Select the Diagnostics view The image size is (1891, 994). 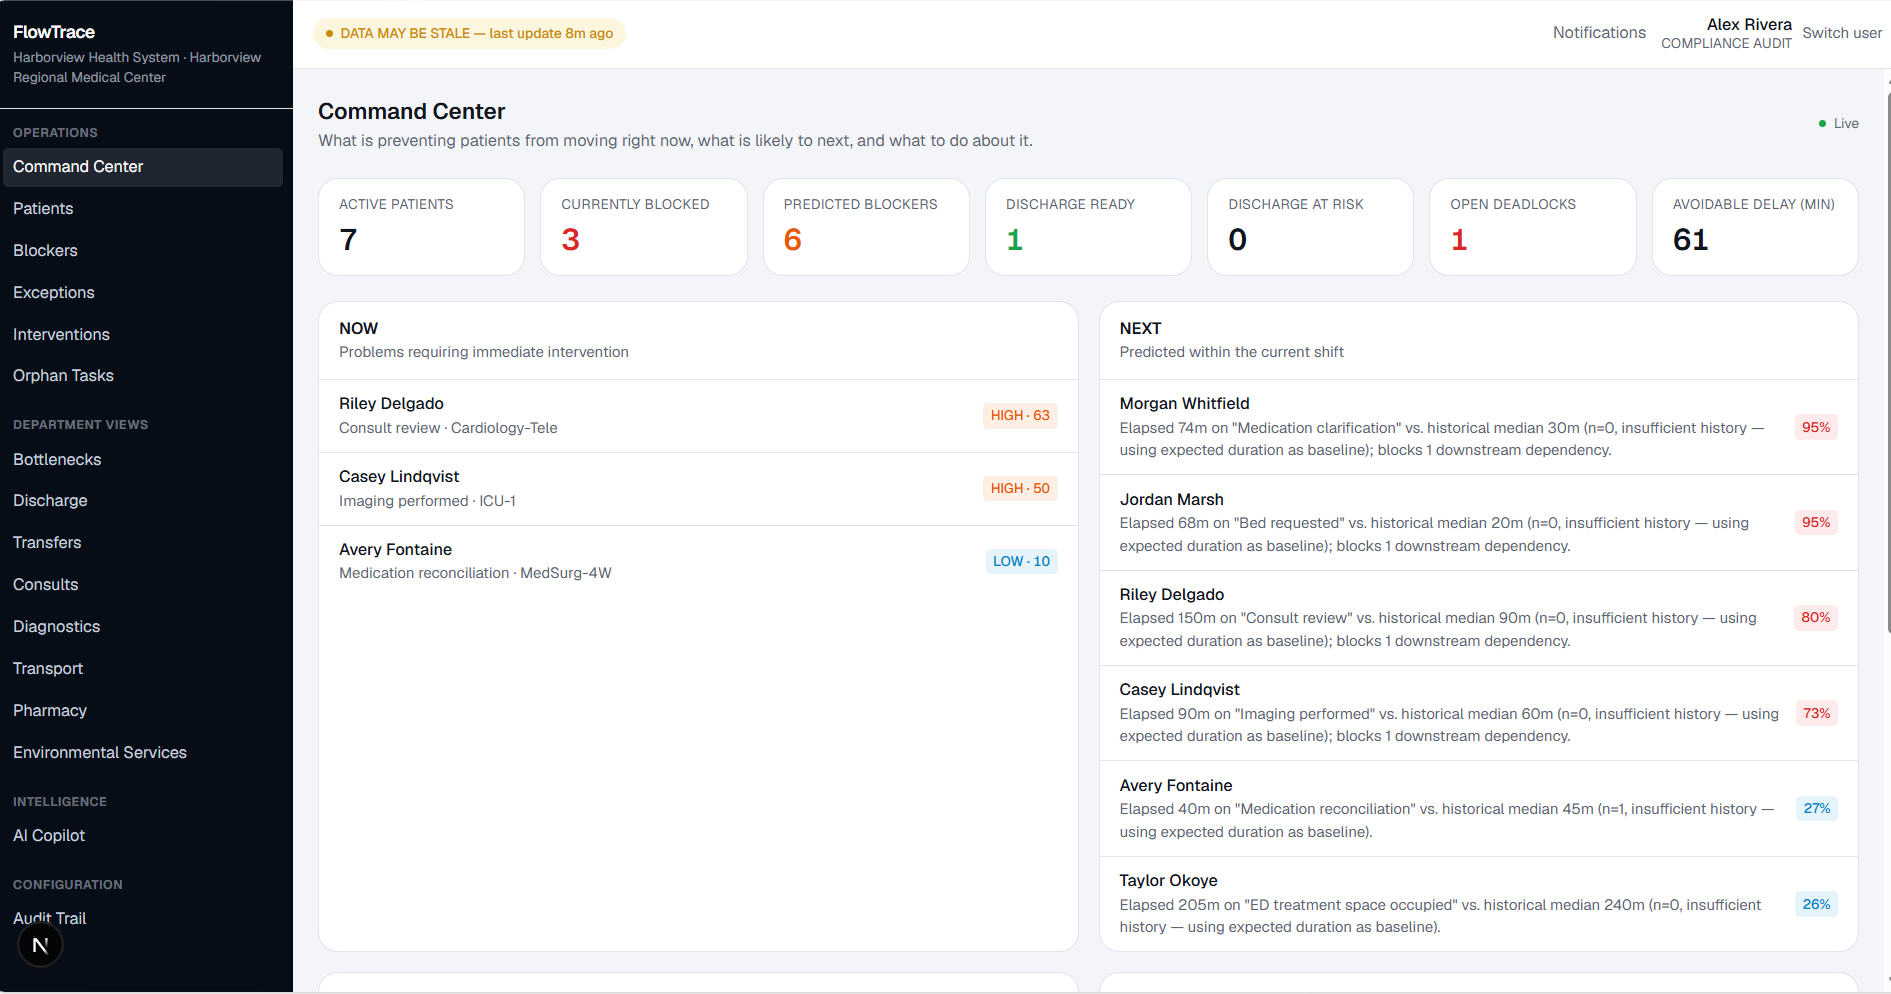pos(143,627)
